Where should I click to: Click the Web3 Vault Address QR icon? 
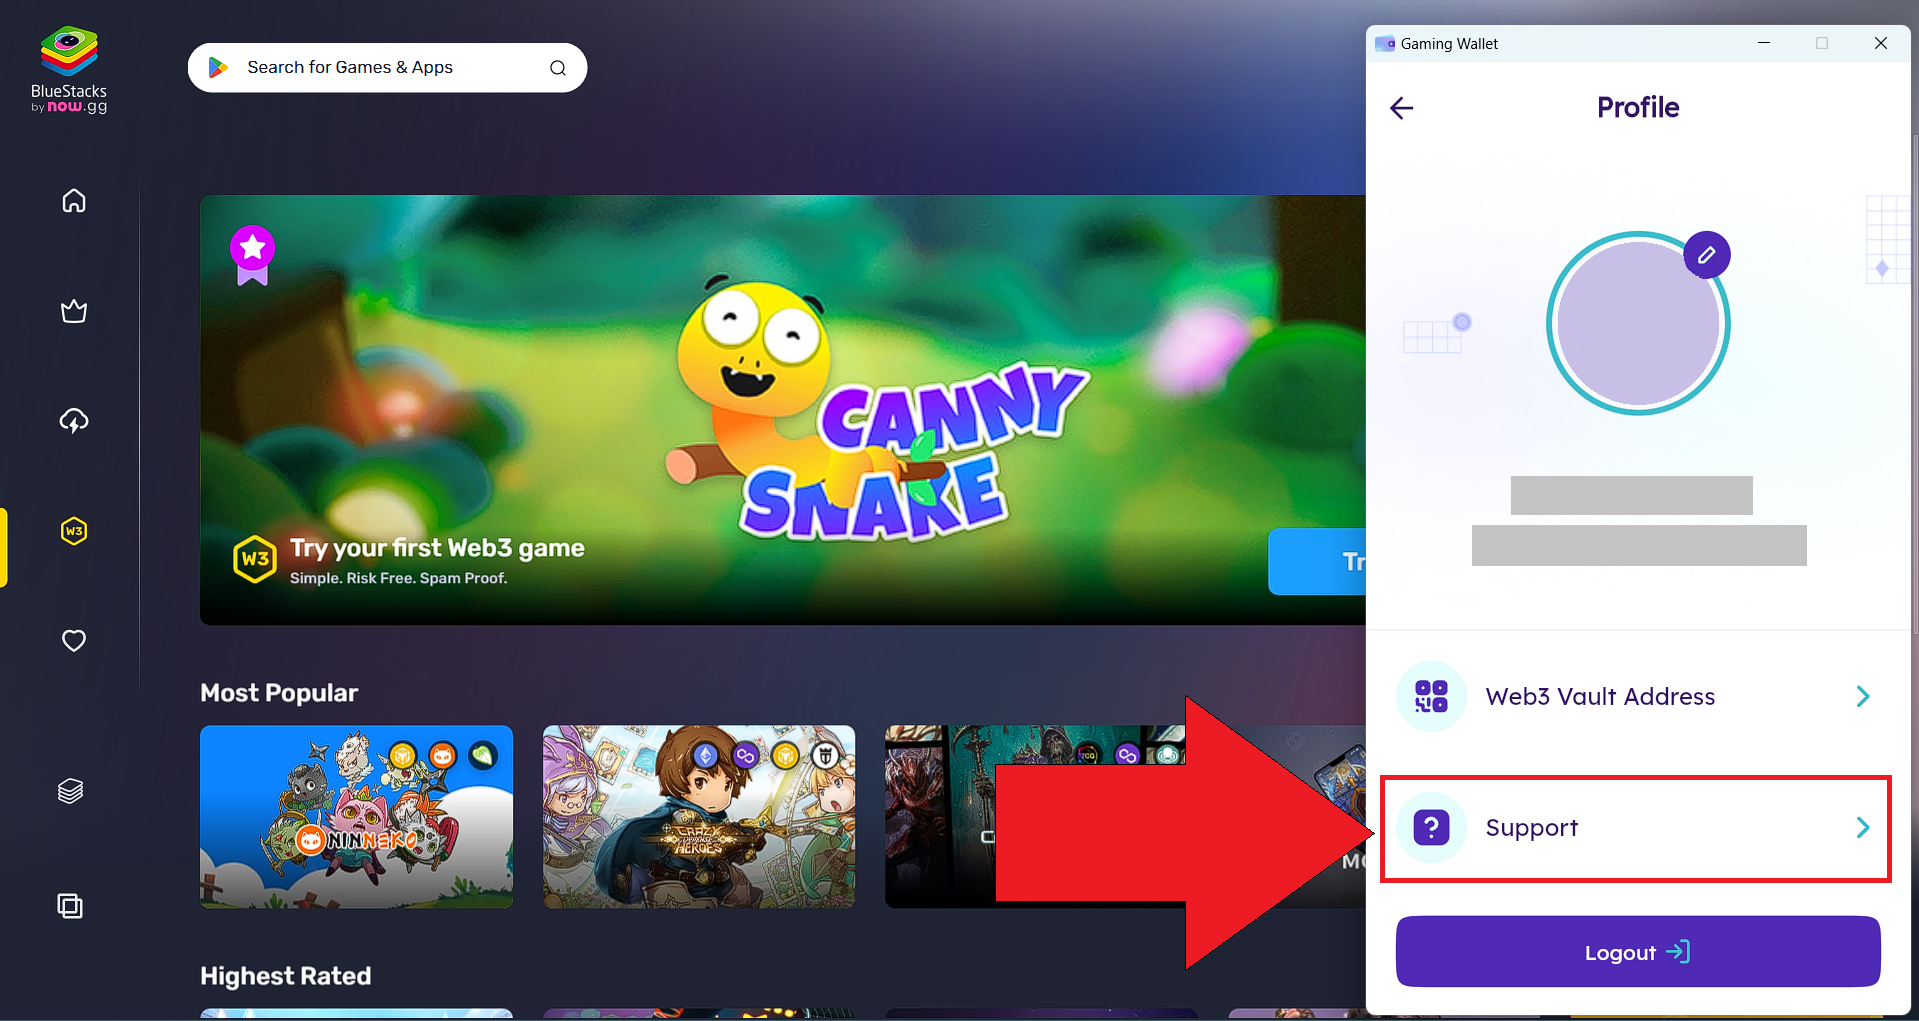point(1431,696)
